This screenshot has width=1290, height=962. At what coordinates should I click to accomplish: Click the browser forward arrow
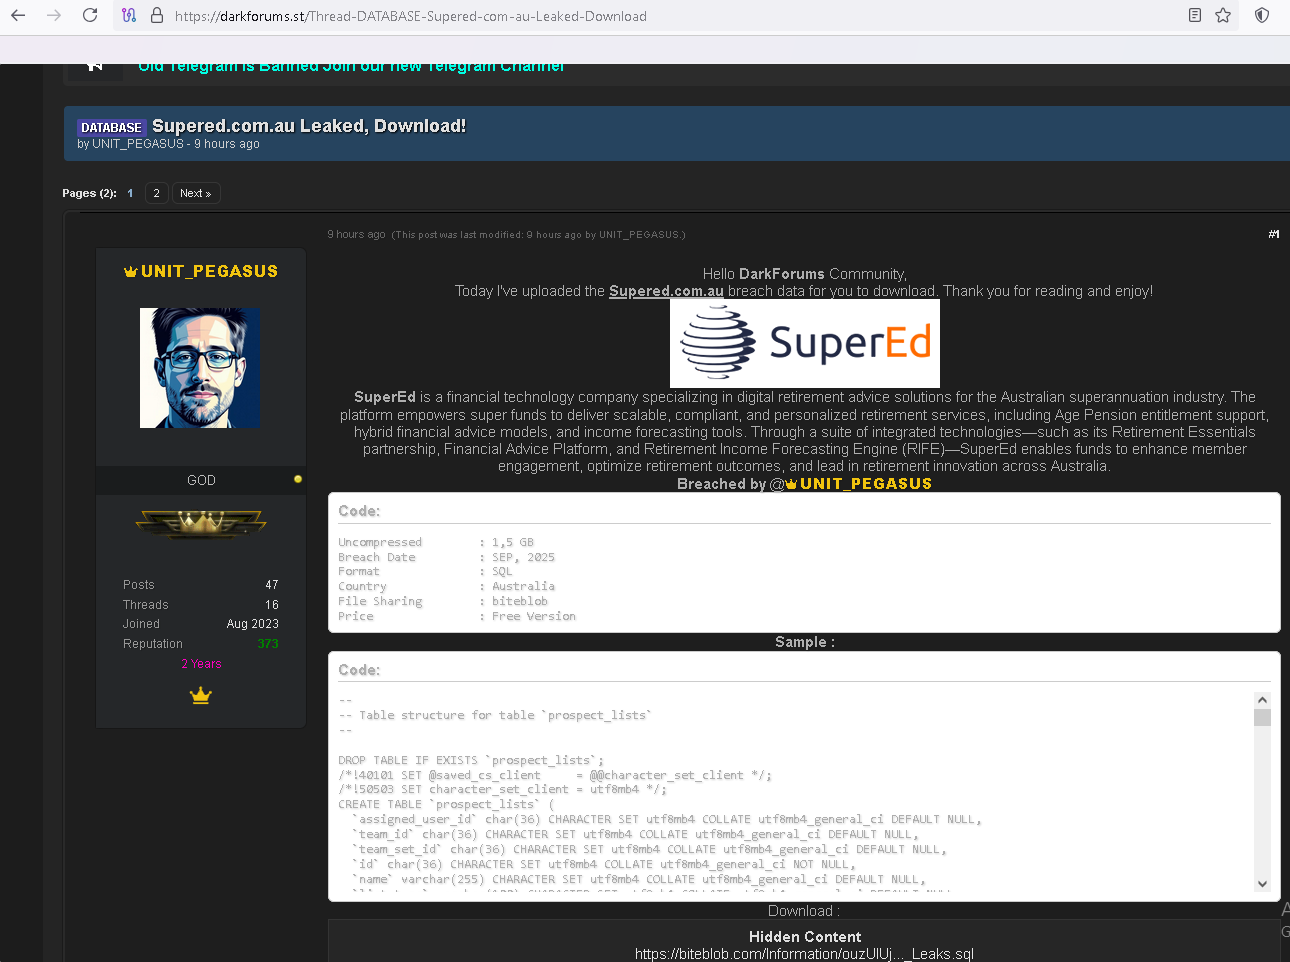click(54, 16)
